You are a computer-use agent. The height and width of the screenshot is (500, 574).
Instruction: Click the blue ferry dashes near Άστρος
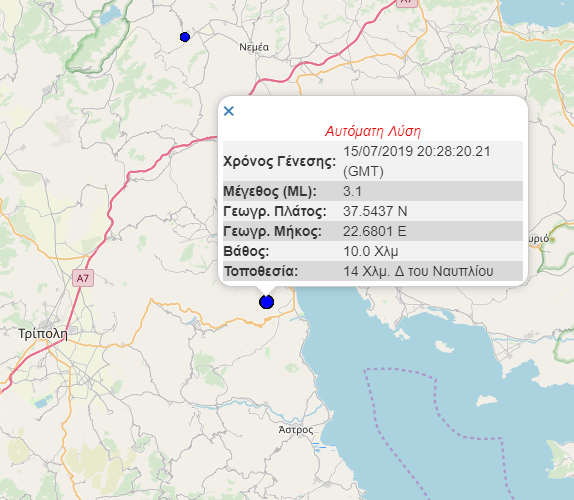[x=324, y=446]
